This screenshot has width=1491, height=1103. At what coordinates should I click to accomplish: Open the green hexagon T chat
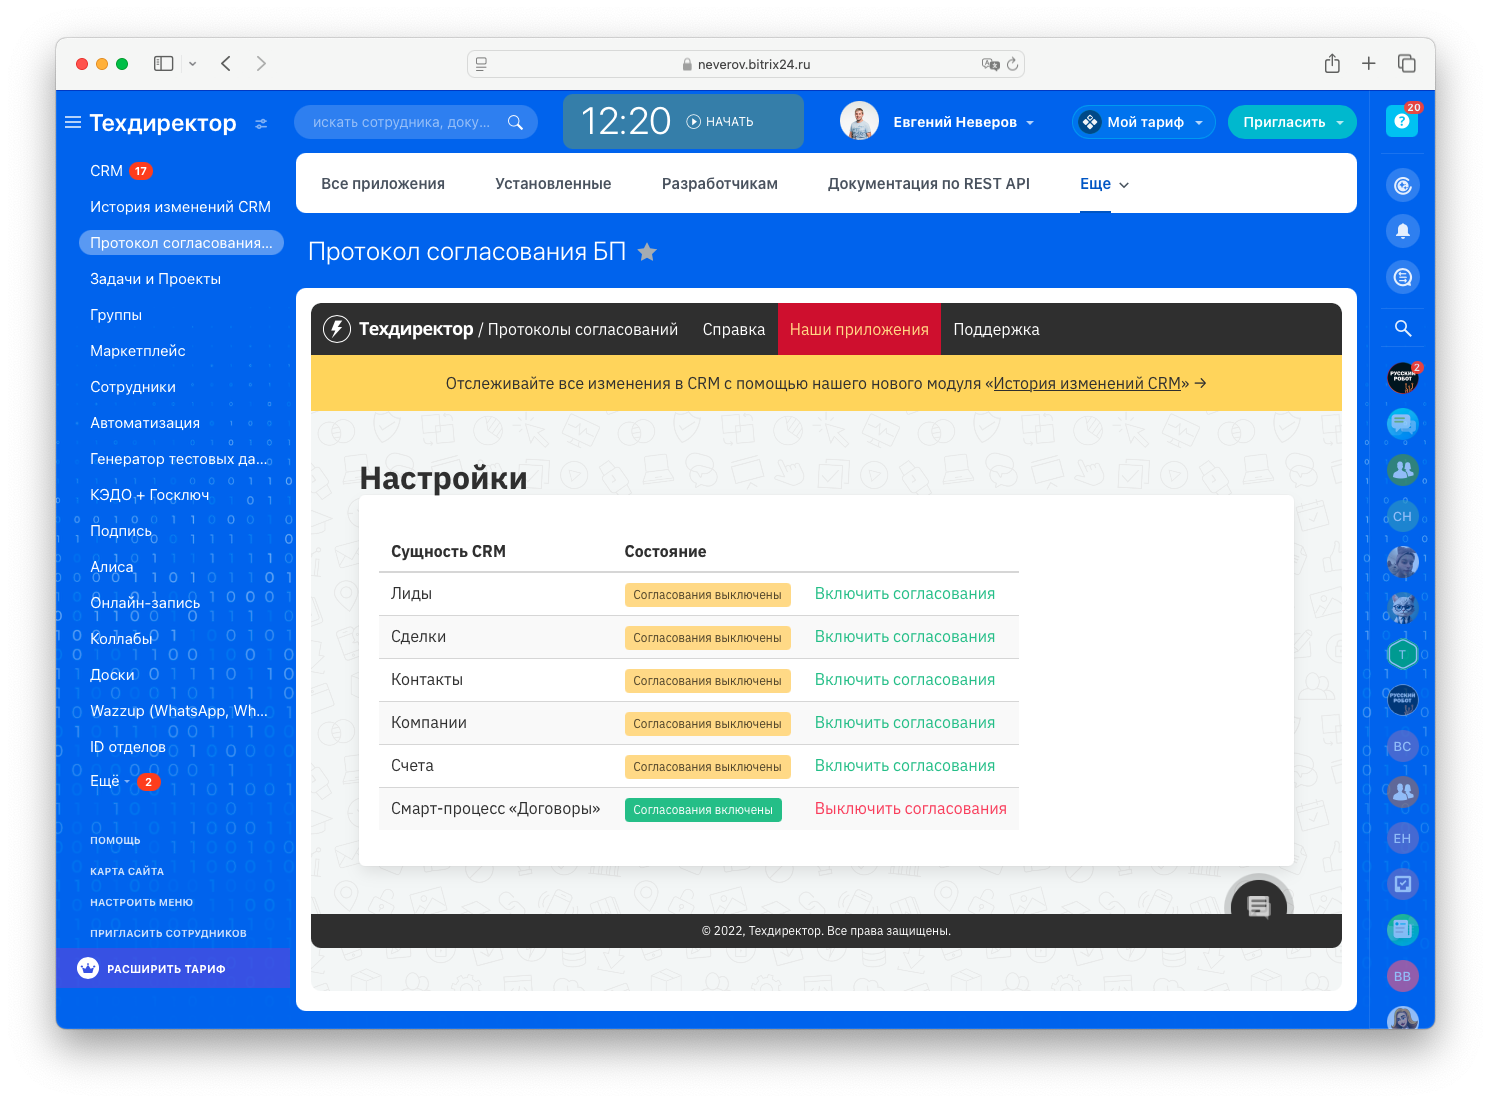pyautogui.click(x=1403, y=654)
